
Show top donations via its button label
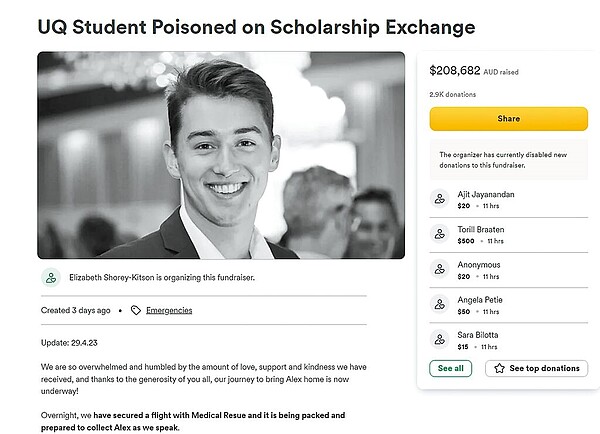(544, 368)
